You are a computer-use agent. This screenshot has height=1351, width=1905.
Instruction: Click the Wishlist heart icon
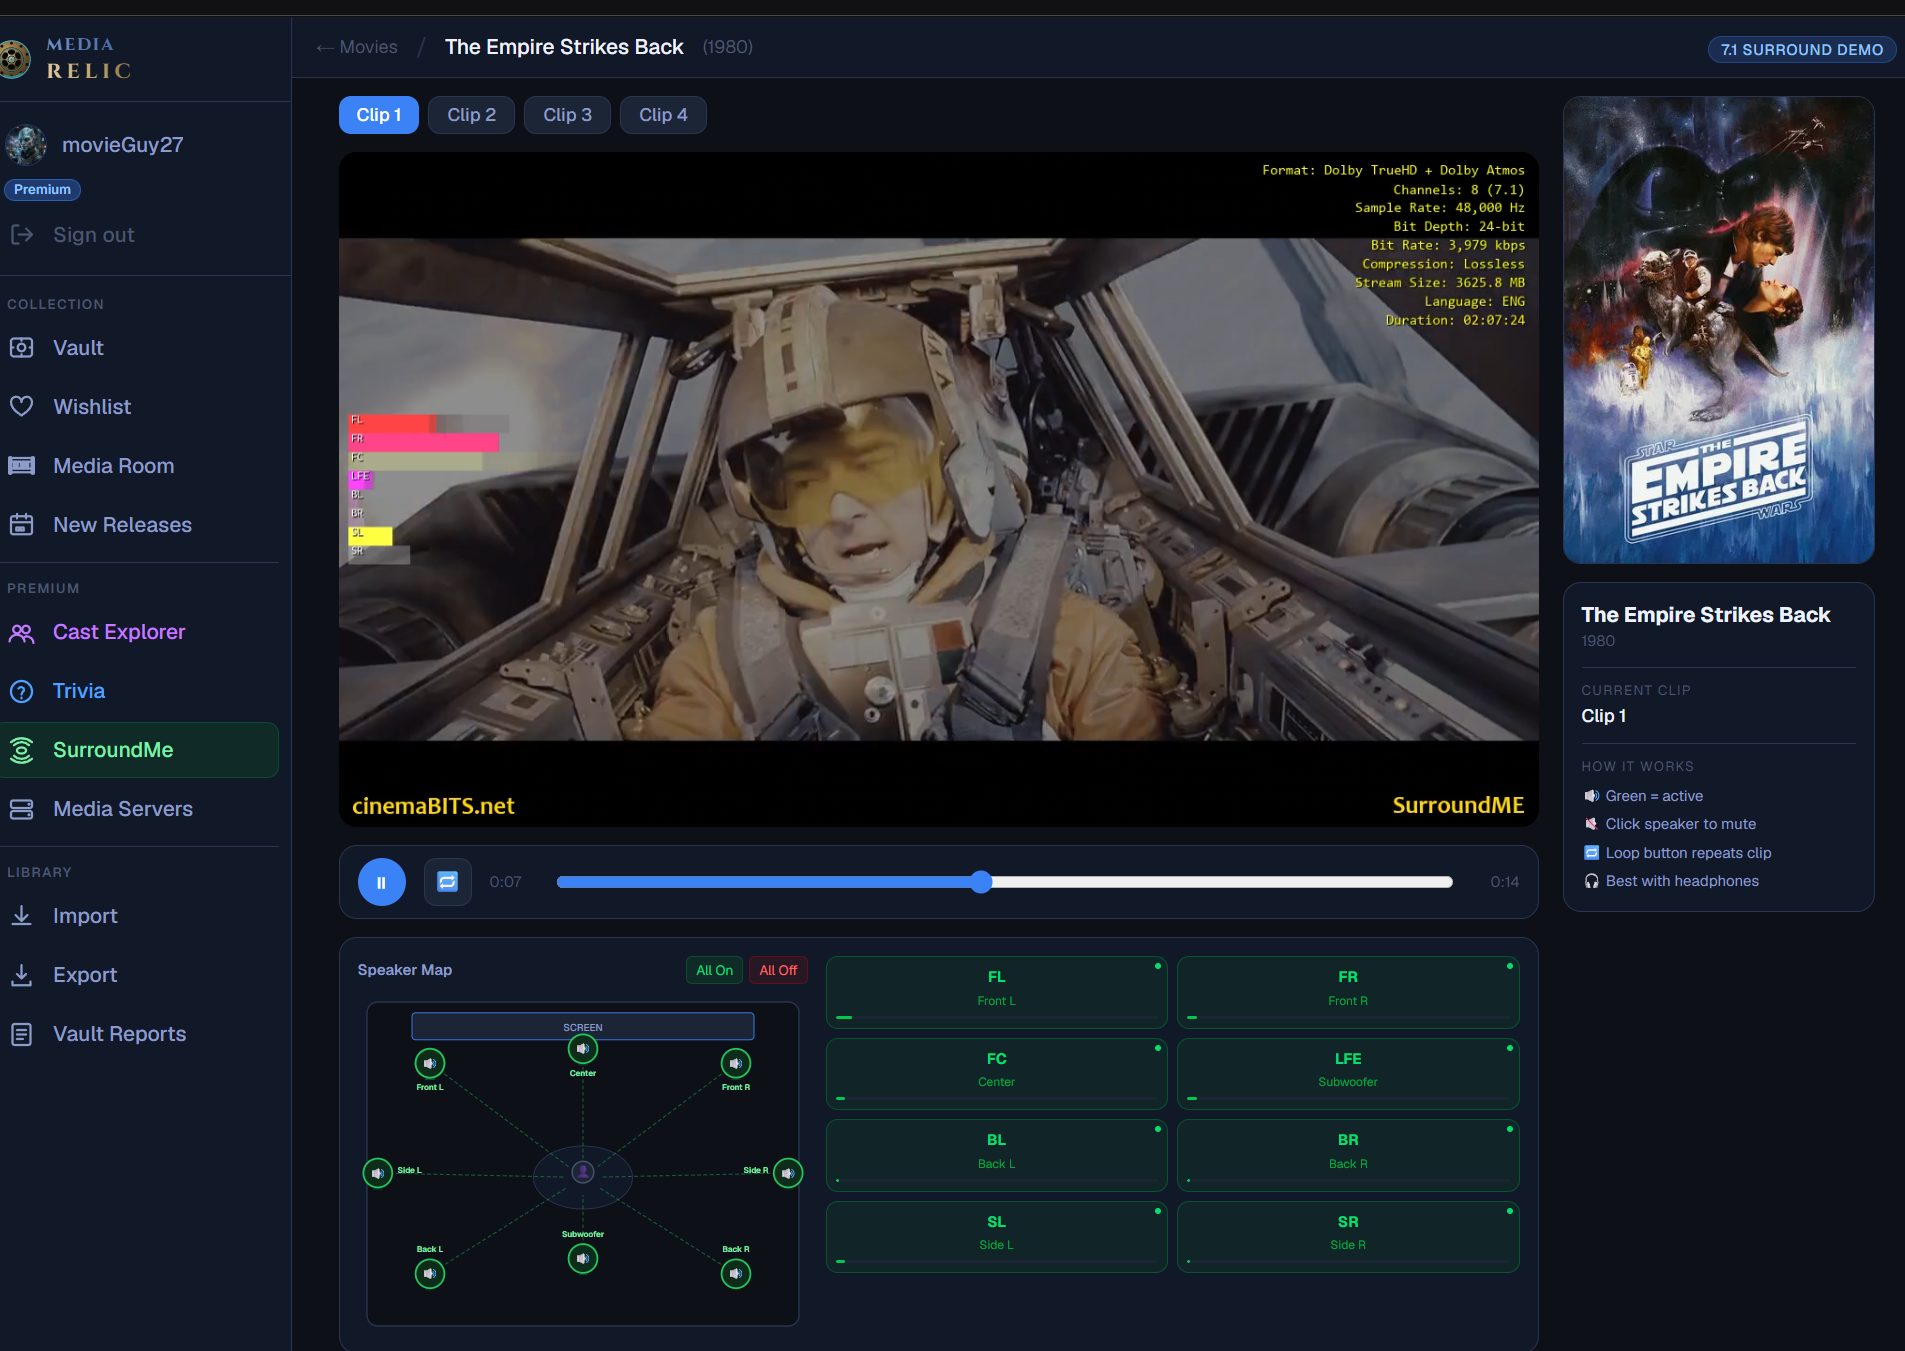22,407
